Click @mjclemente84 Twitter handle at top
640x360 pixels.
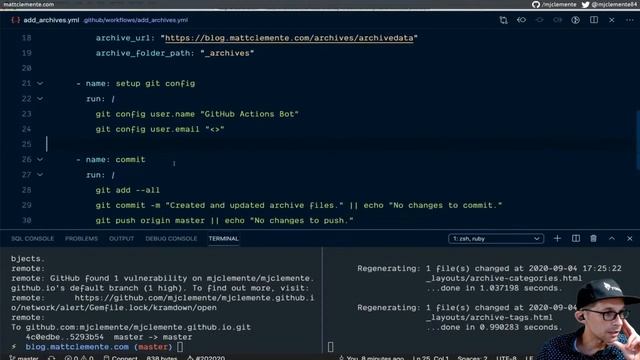tap(615, 4)
